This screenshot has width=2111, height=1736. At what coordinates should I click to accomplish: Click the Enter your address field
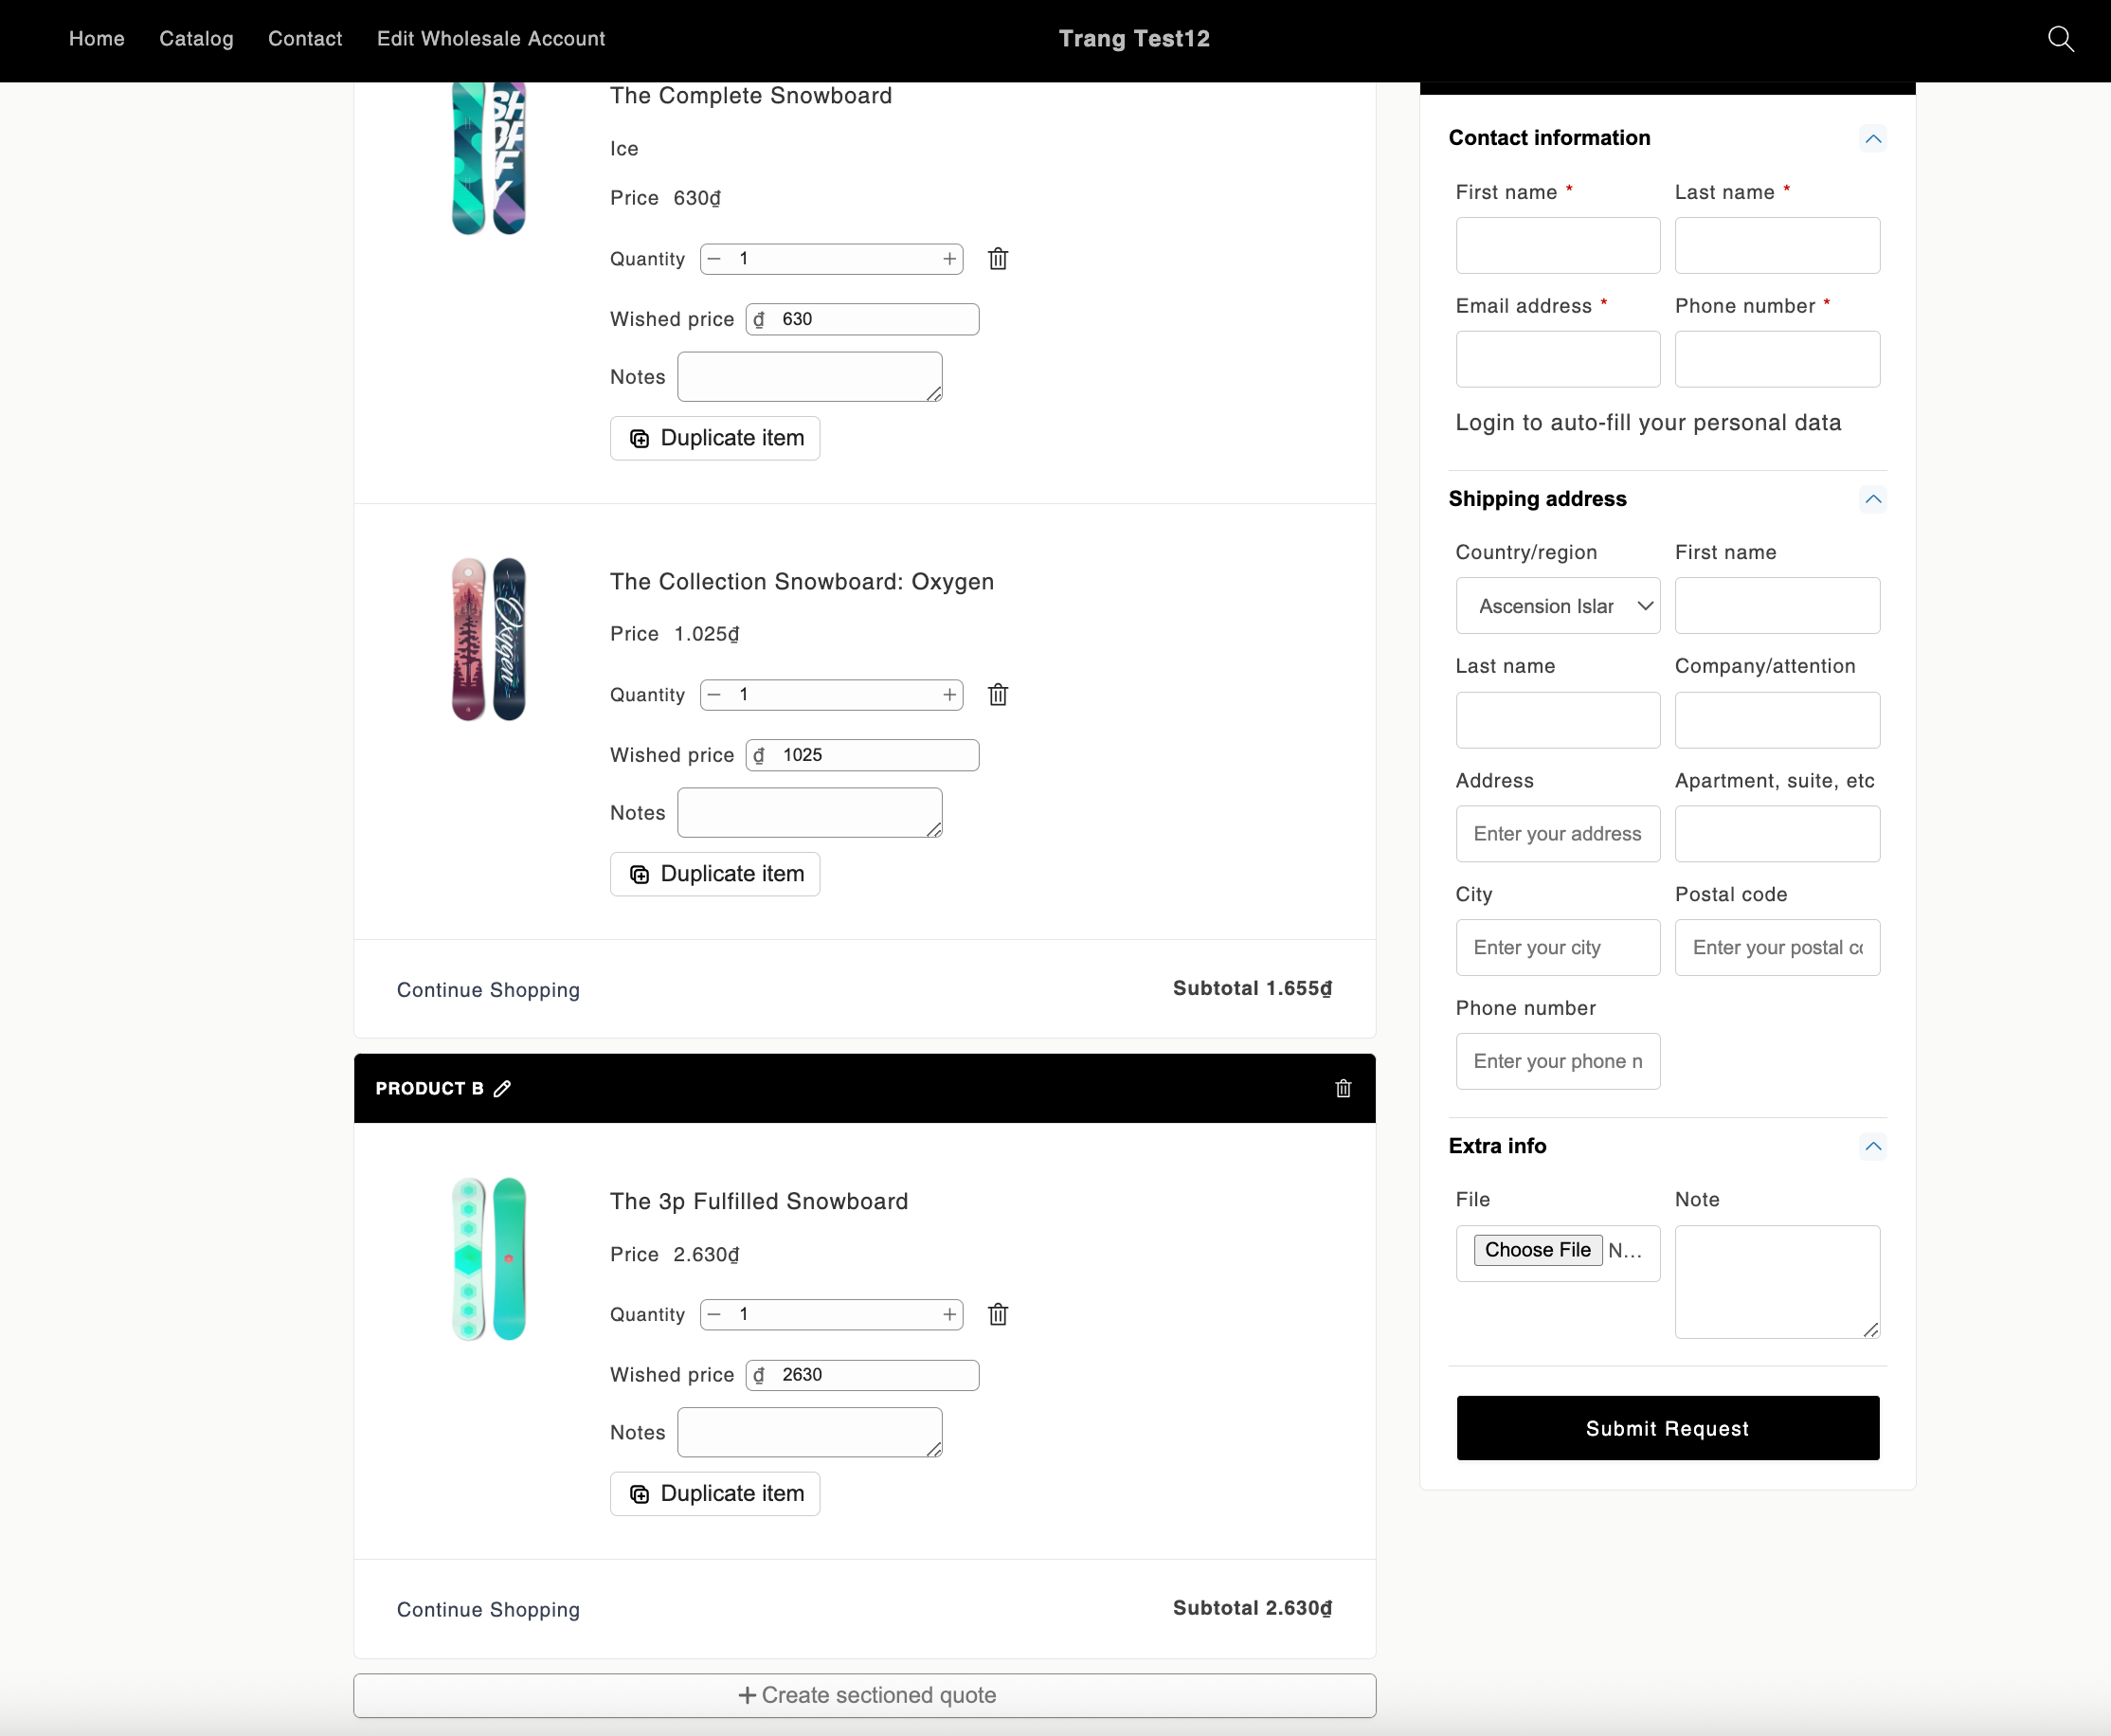pyautogui.click(x=1558, y=835)
